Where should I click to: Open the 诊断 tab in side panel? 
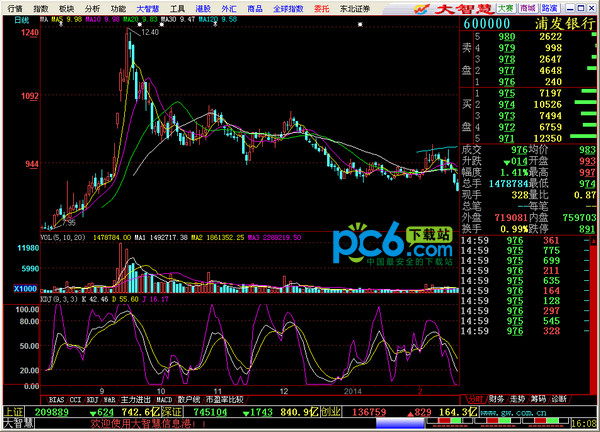click(557, 398)
